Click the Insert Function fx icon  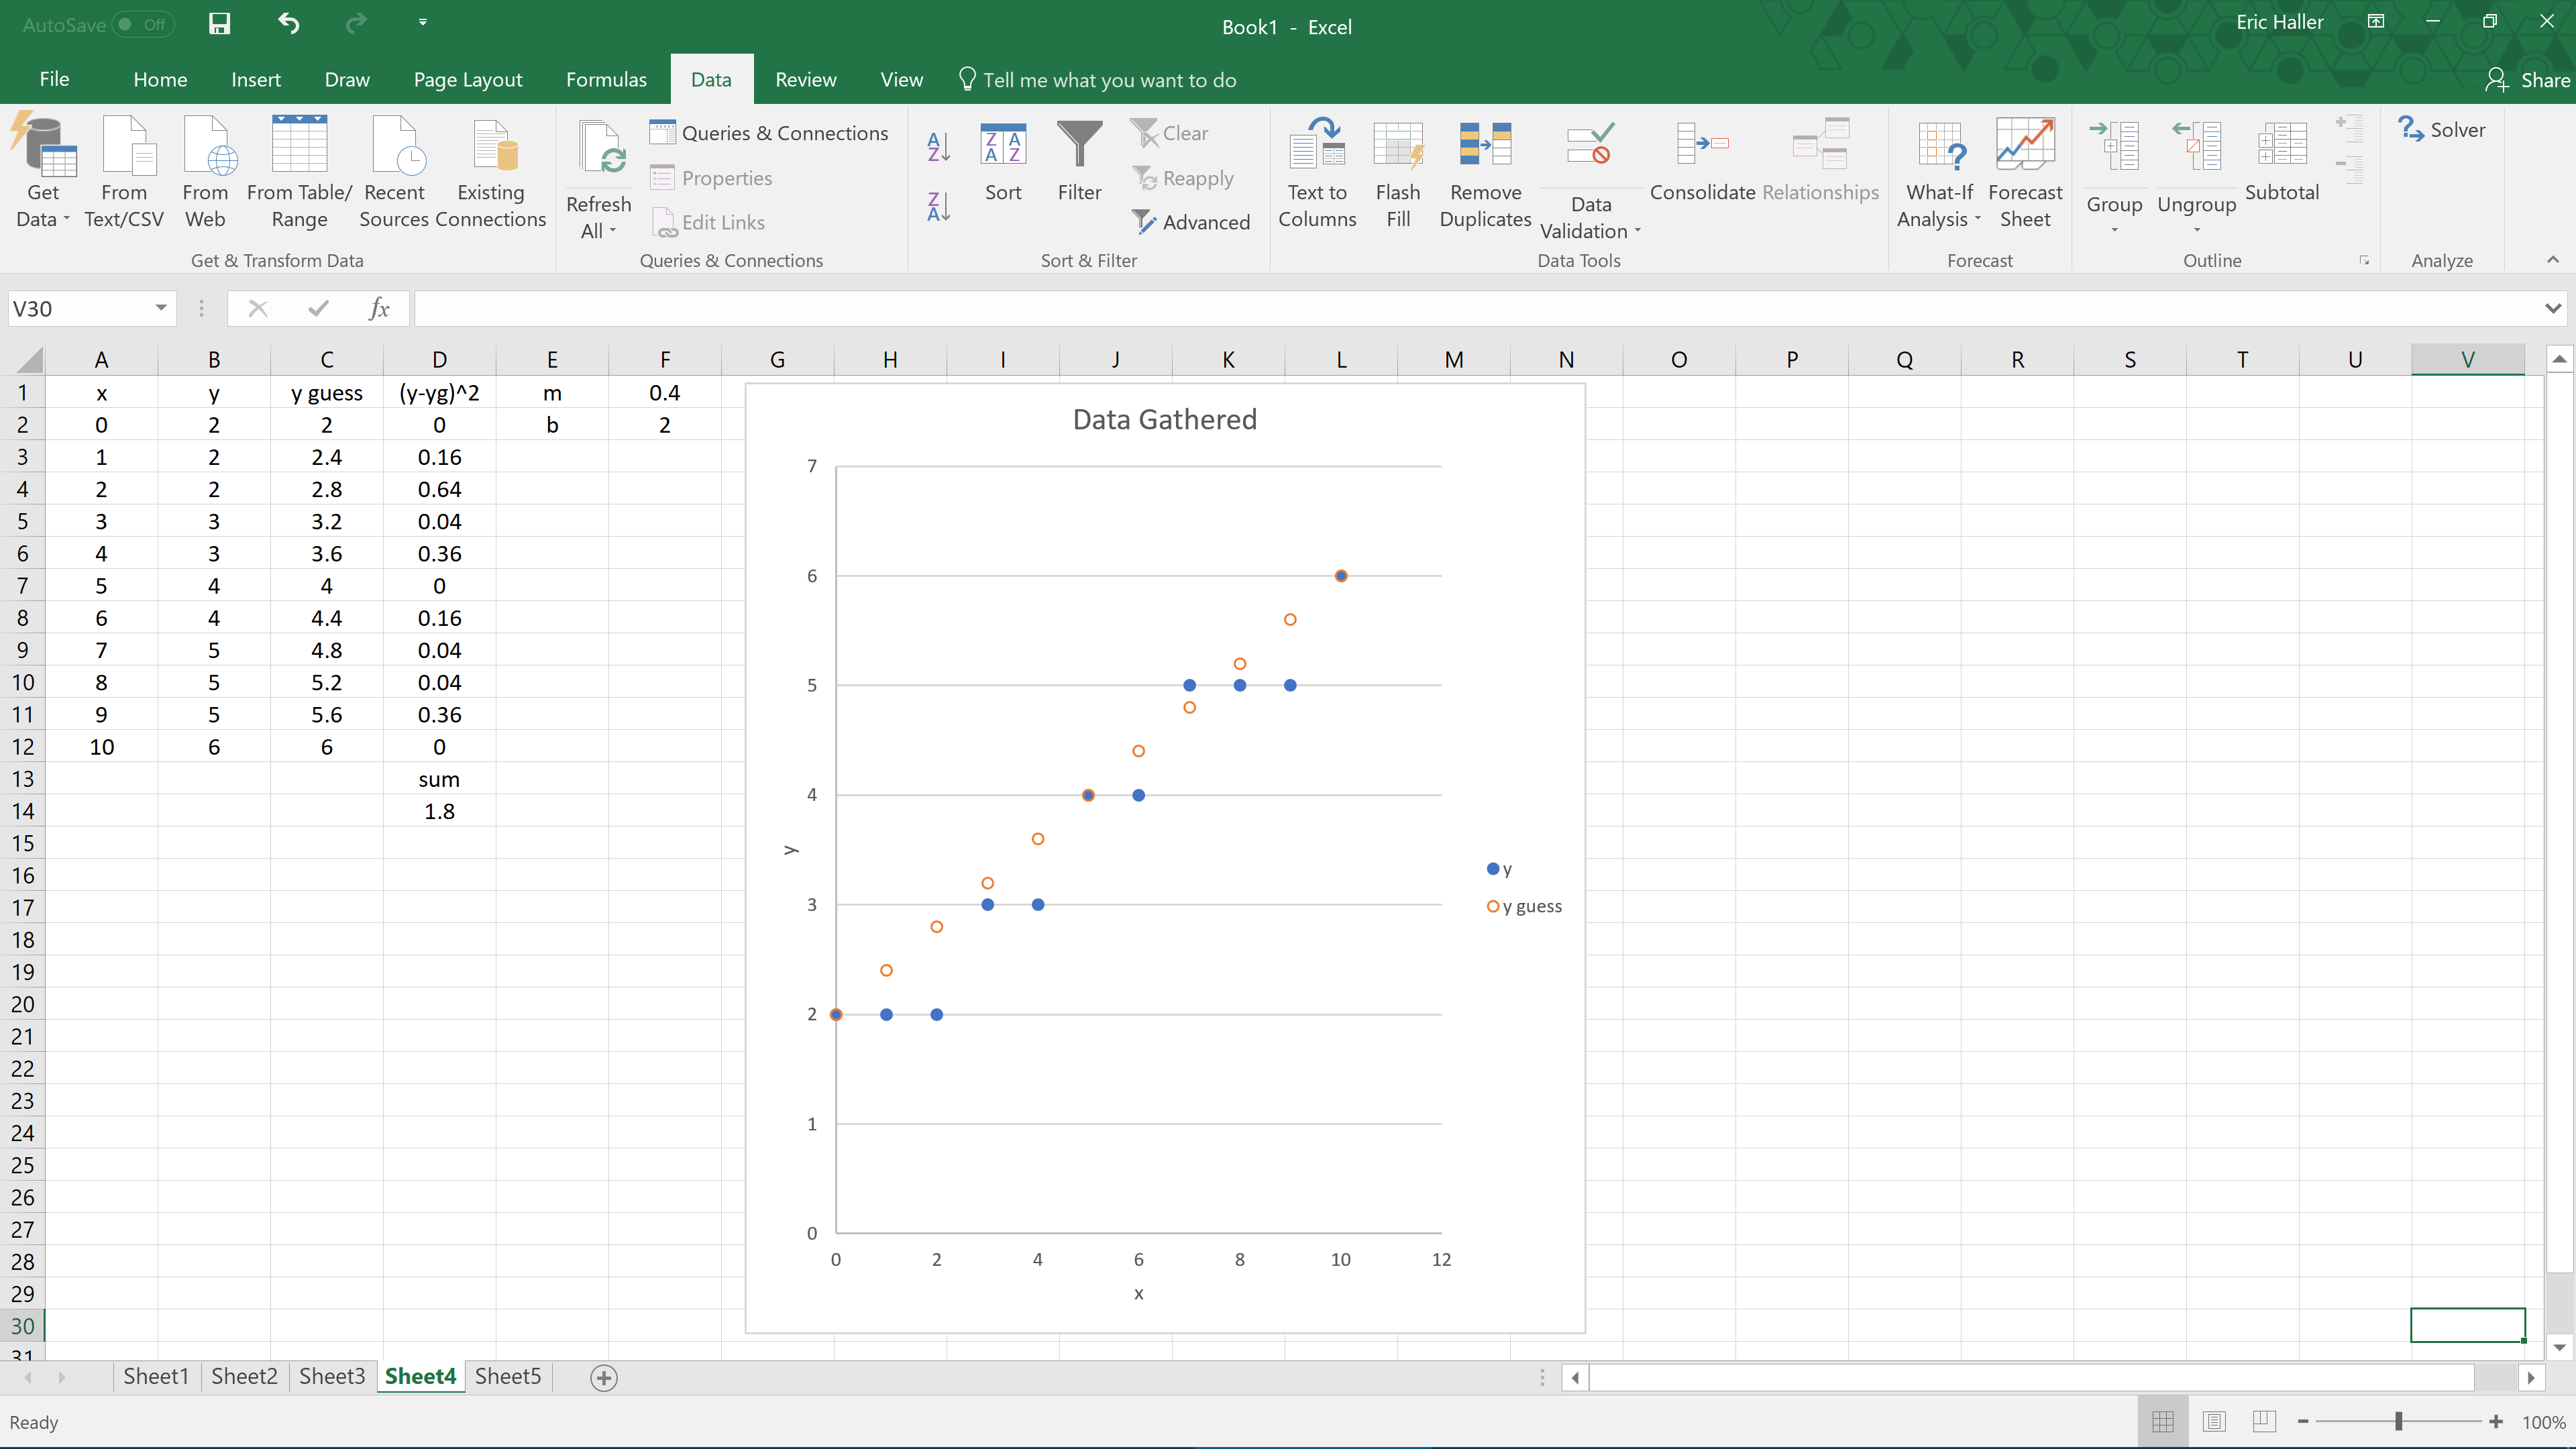379,308
